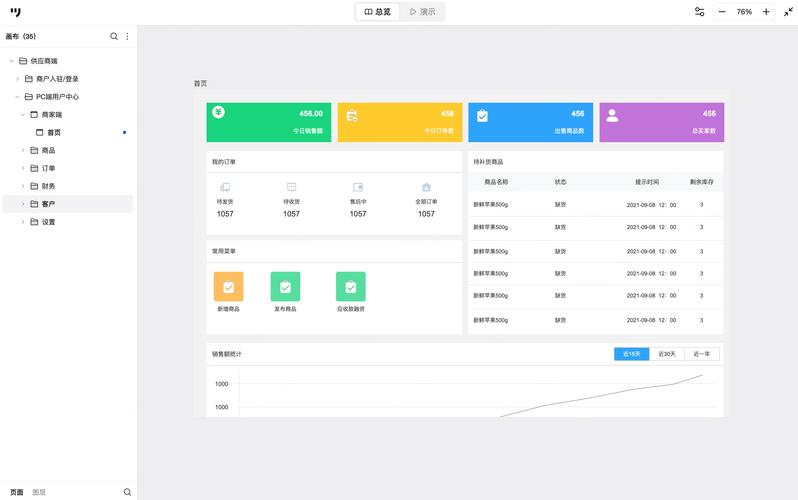Collapse the PC端用户中心 folder

coord(17,97)
